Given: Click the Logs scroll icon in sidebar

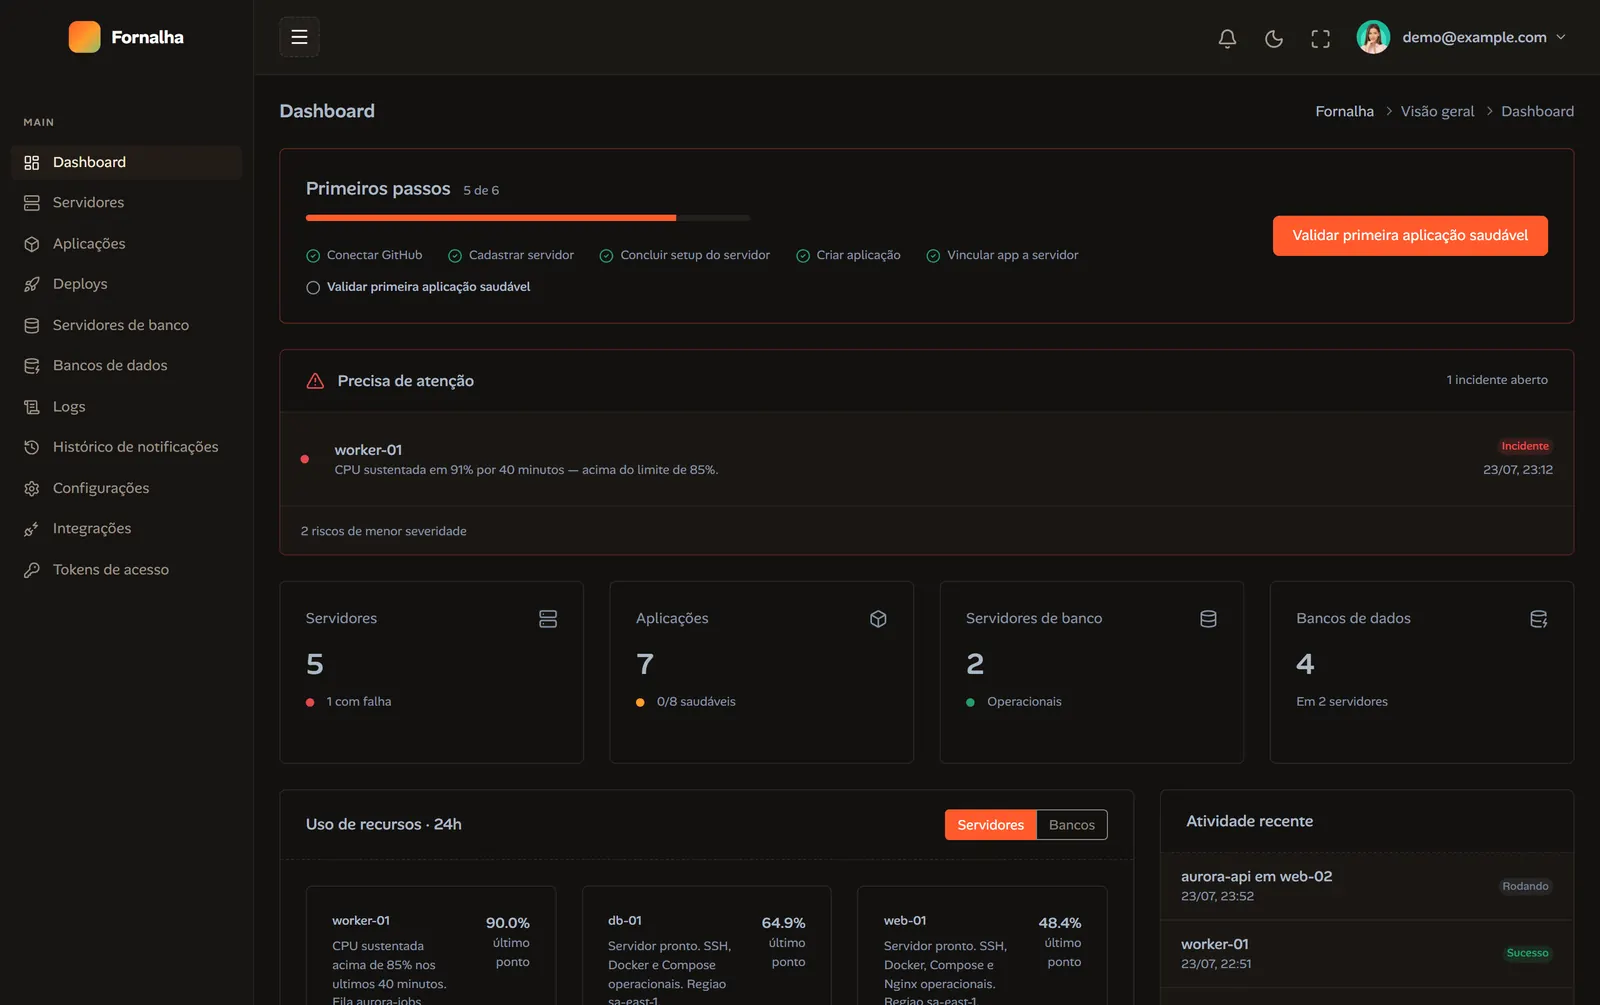Looking at the screenshot, I should [32, 407].
